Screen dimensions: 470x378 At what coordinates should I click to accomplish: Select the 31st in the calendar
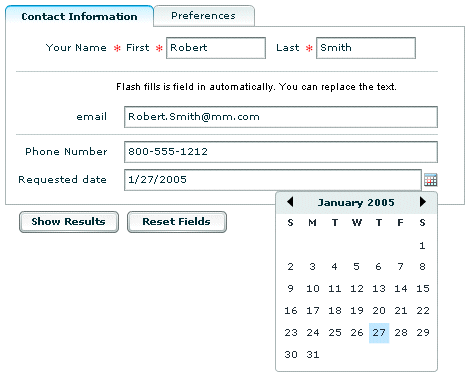(313, 355)
